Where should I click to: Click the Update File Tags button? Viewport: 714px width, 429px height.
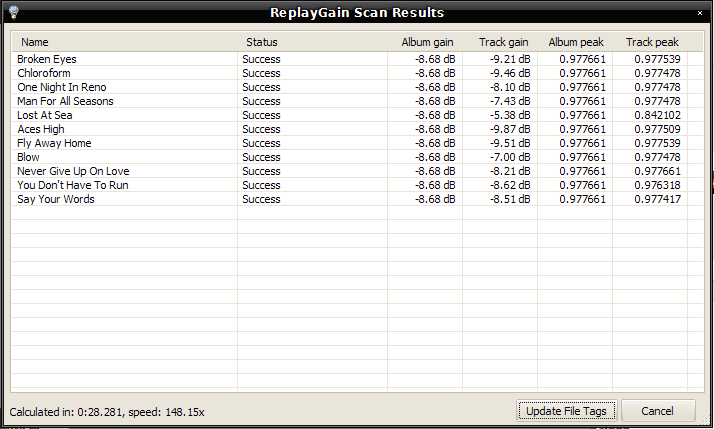(x=566, y=411)
